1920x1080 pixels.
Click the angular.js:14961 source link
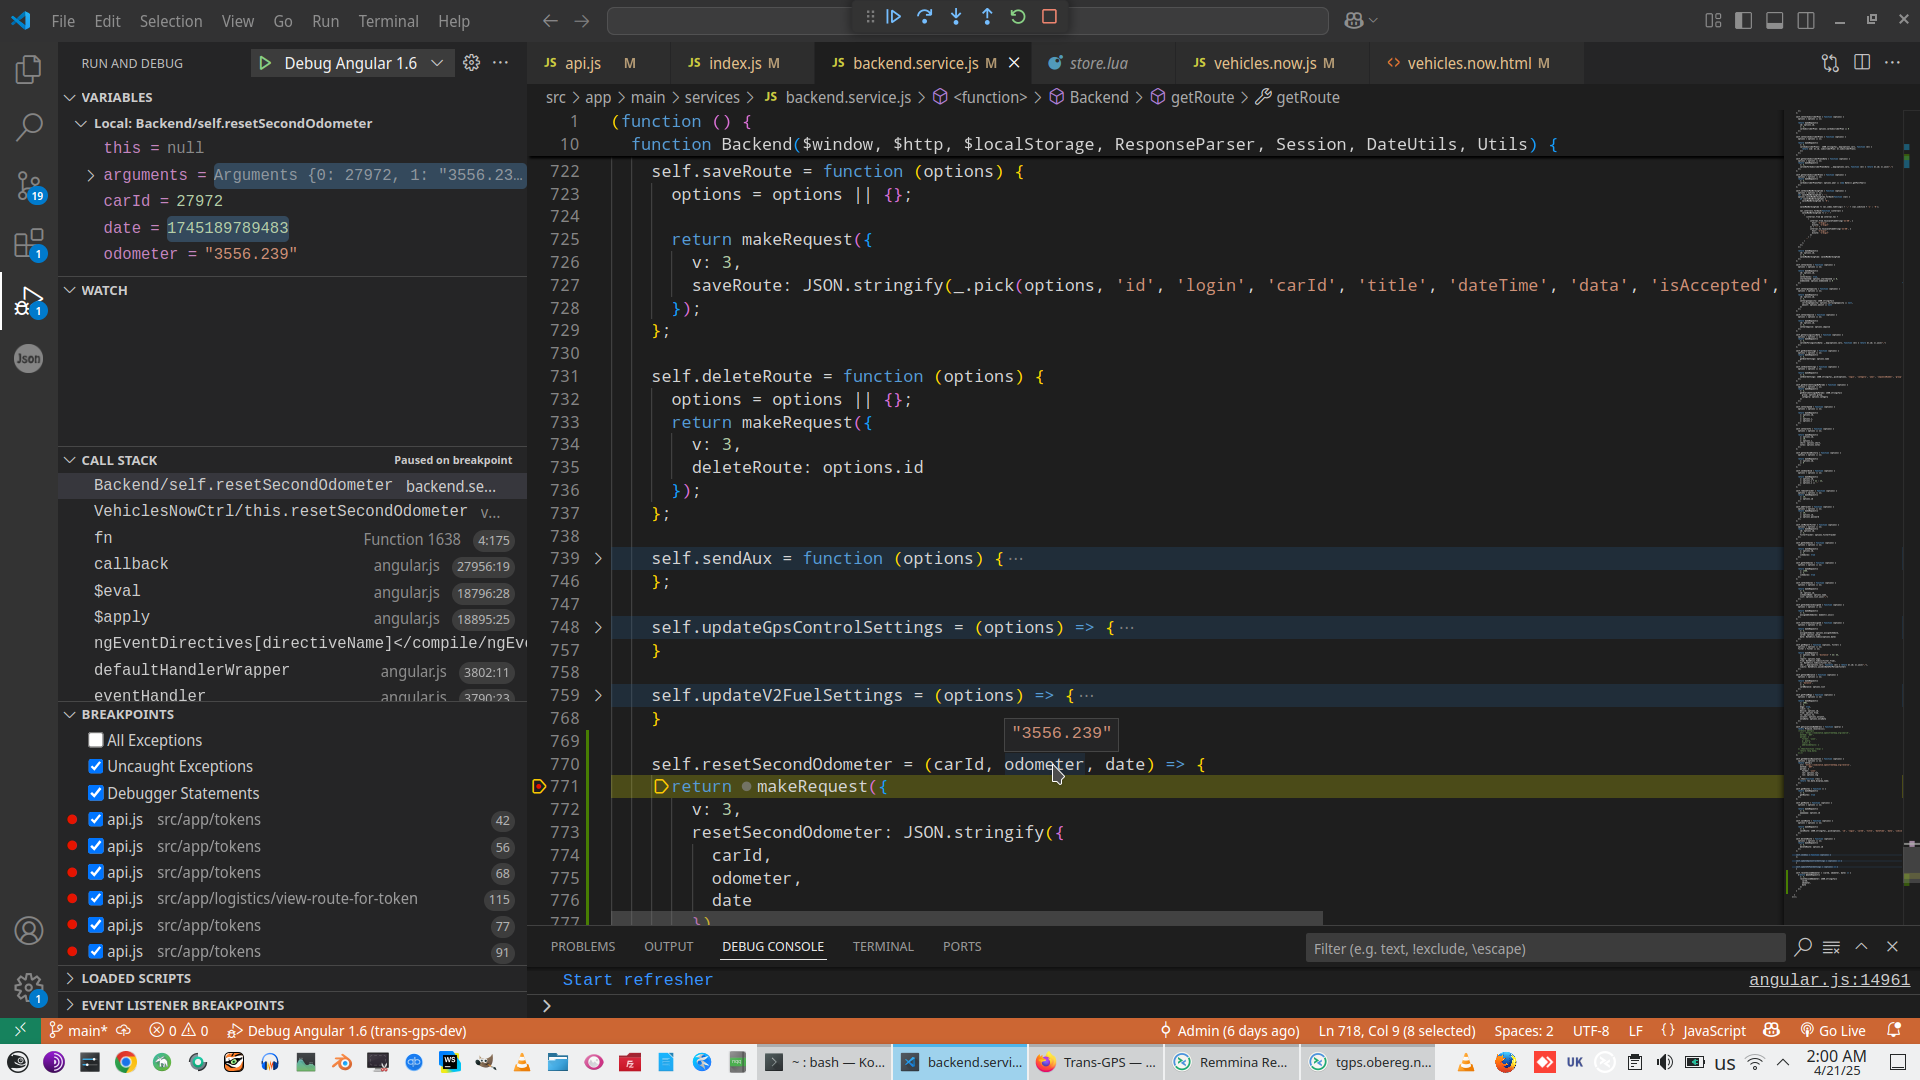pyautogui.click(x=1828, y=980)
